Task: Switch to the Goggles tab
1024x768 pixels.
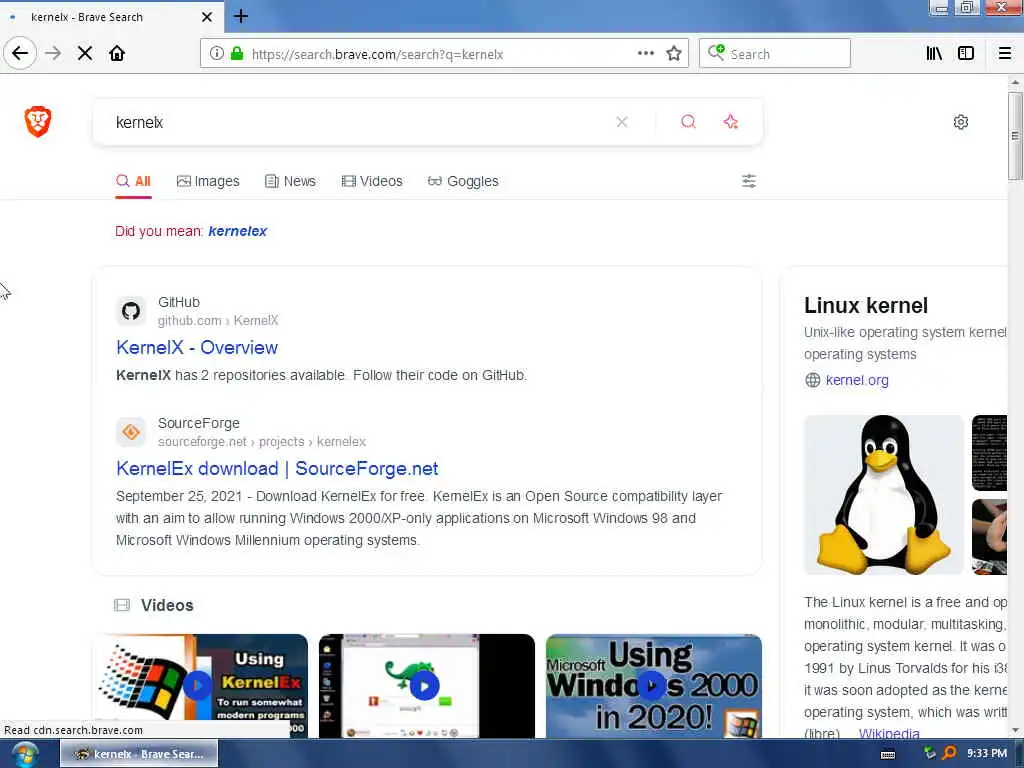Action: click(463, 182)
